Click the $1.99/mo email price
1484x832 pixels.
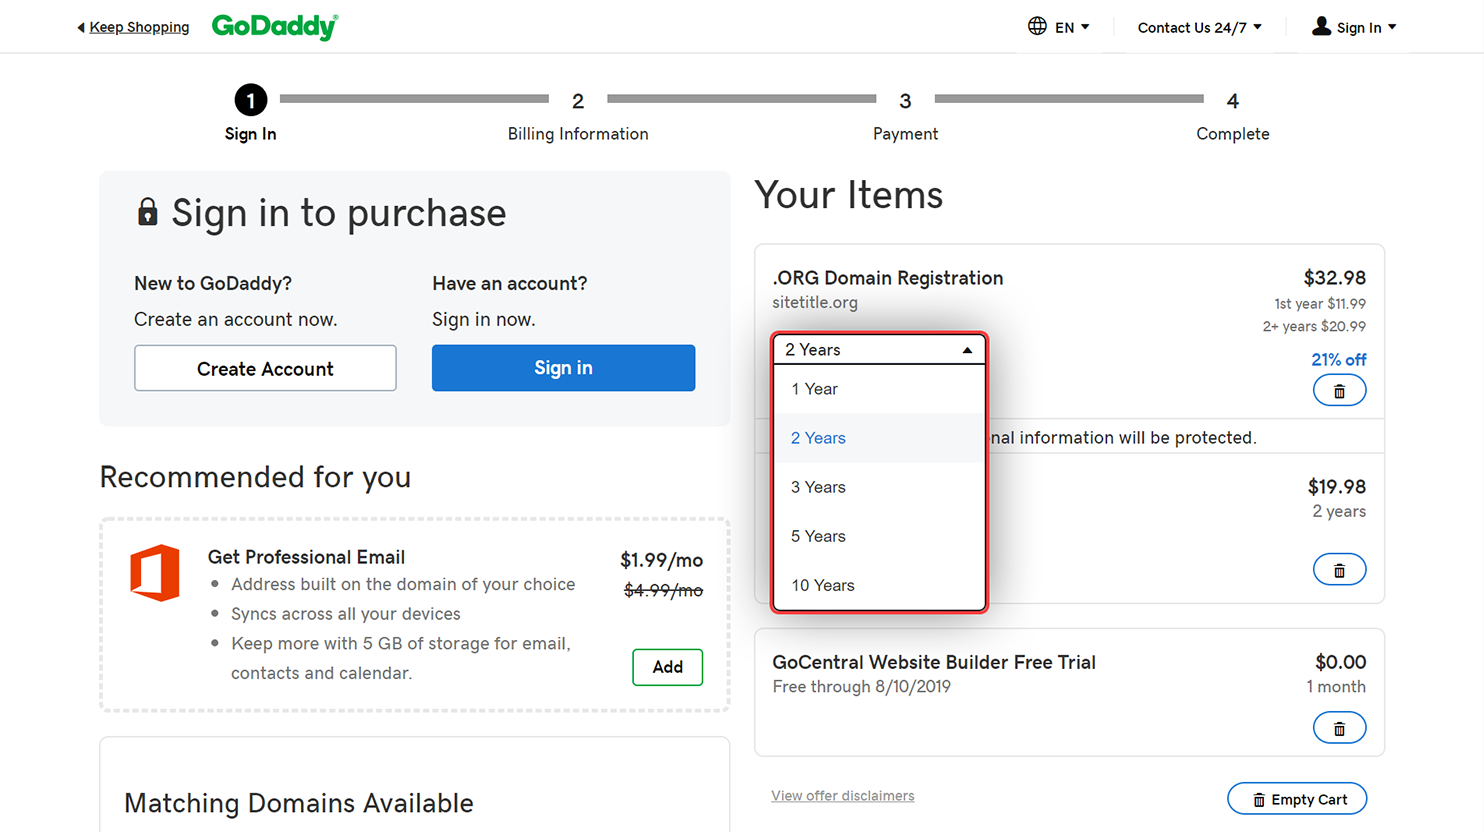[x=661, y=560]
